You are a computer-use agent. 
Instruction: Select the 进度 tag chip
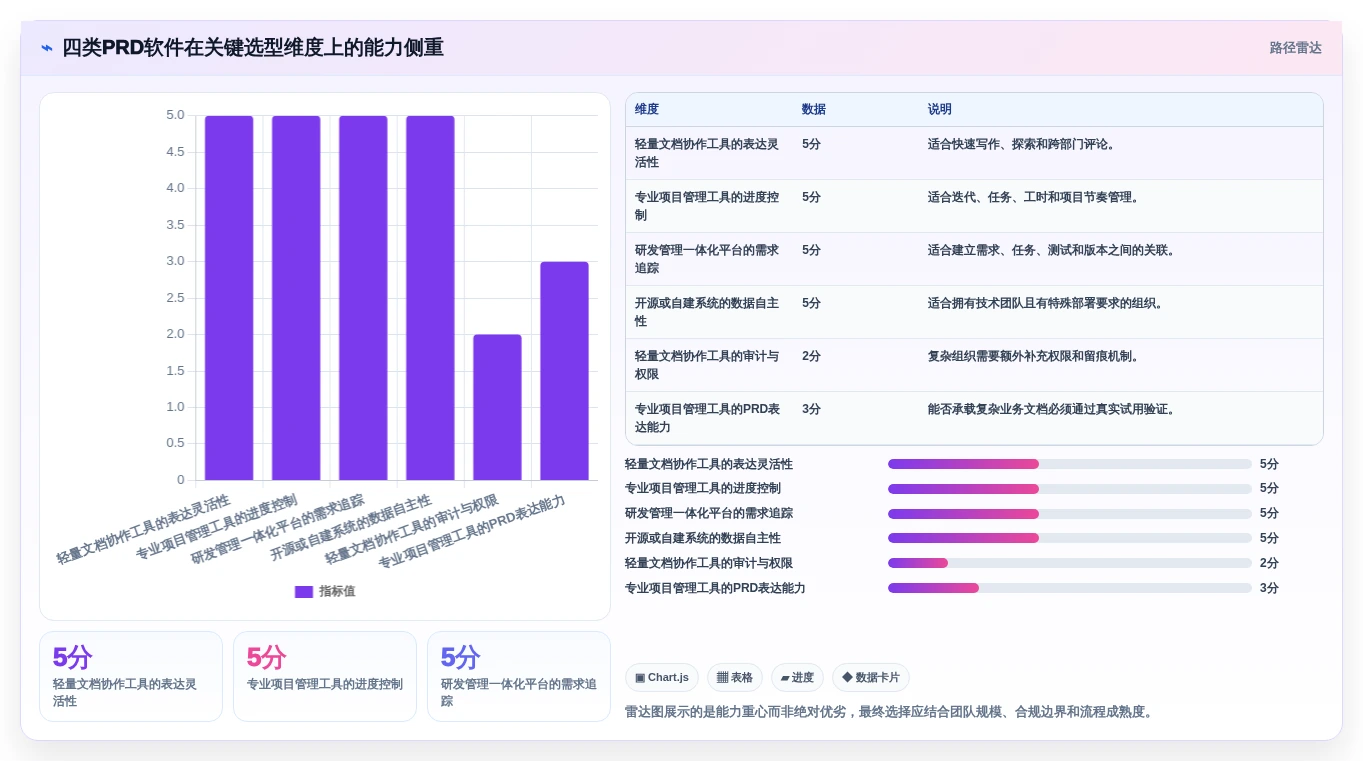(797, 677)
